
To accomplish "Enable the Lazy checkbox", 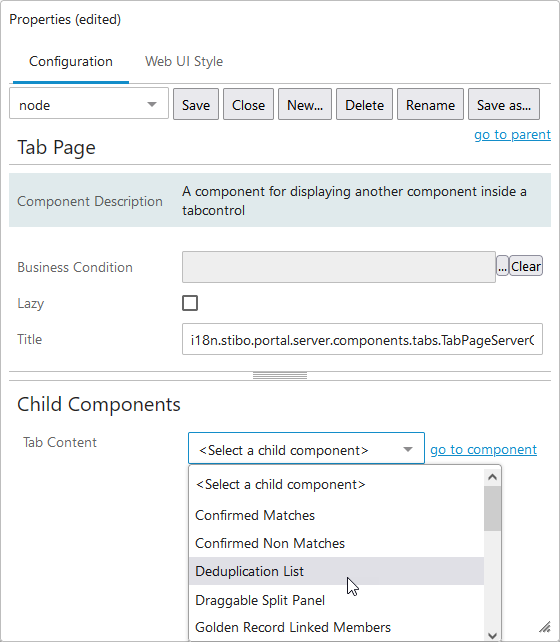I will [x=190, y=303].
